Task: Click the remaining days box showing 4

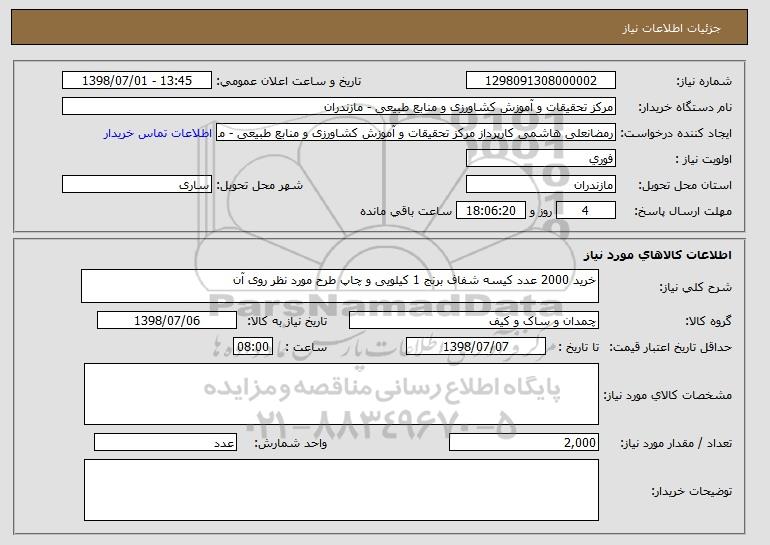Action: tap(585, 211)
